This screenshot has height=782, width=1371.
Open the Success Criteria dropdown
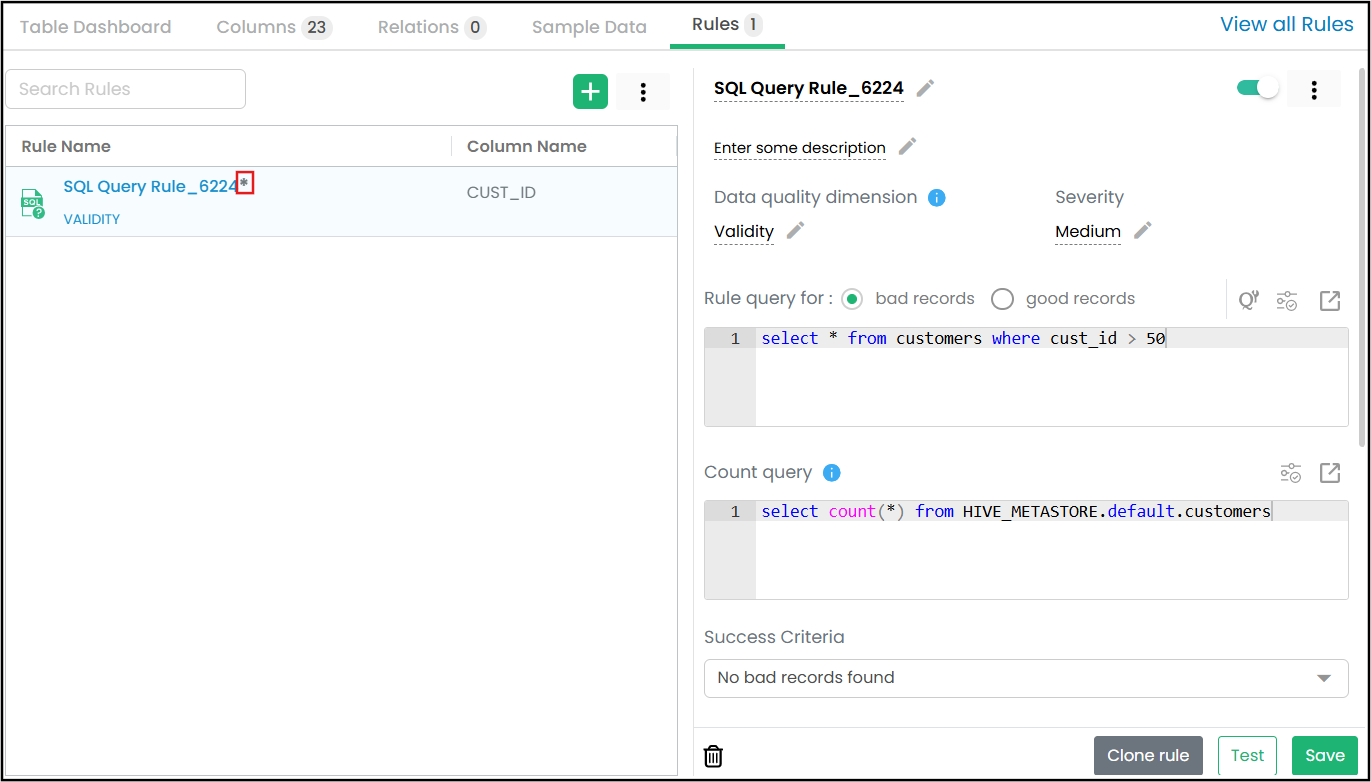[1026, 678]
